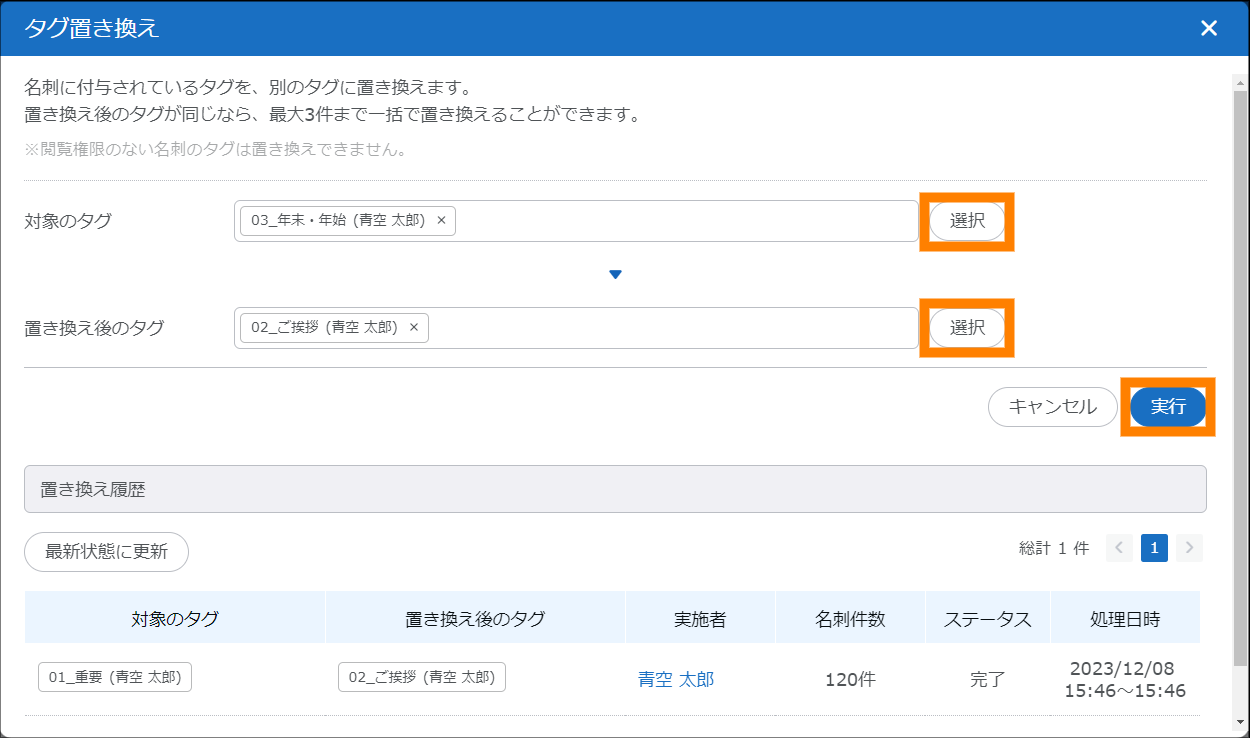Open 青空 太郎 user link
The width and height of the screenshot is (1250, 738).
(676, 680)
